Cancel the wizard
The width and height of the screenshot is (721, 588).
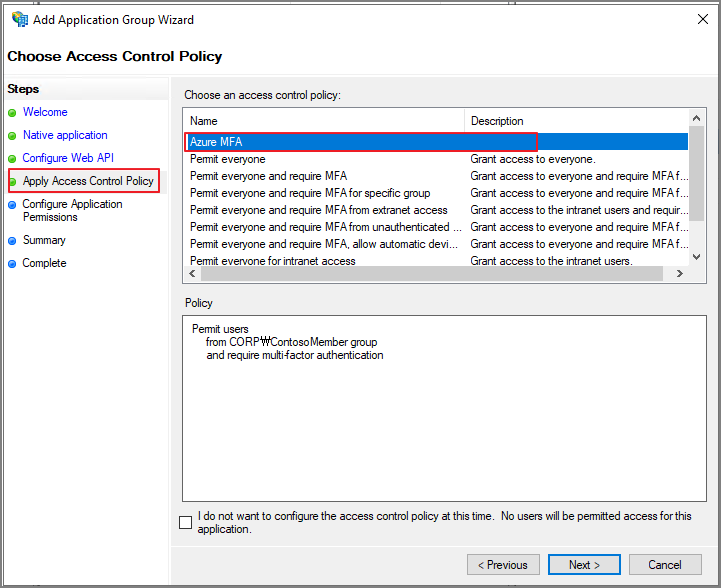pyautogui.click(x=665, y=565)
